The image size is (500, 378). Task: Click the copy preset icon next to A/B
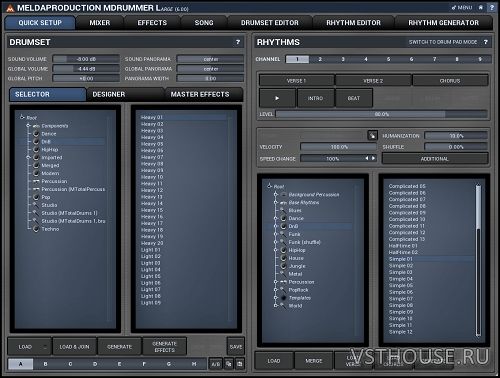click(229, 364)
